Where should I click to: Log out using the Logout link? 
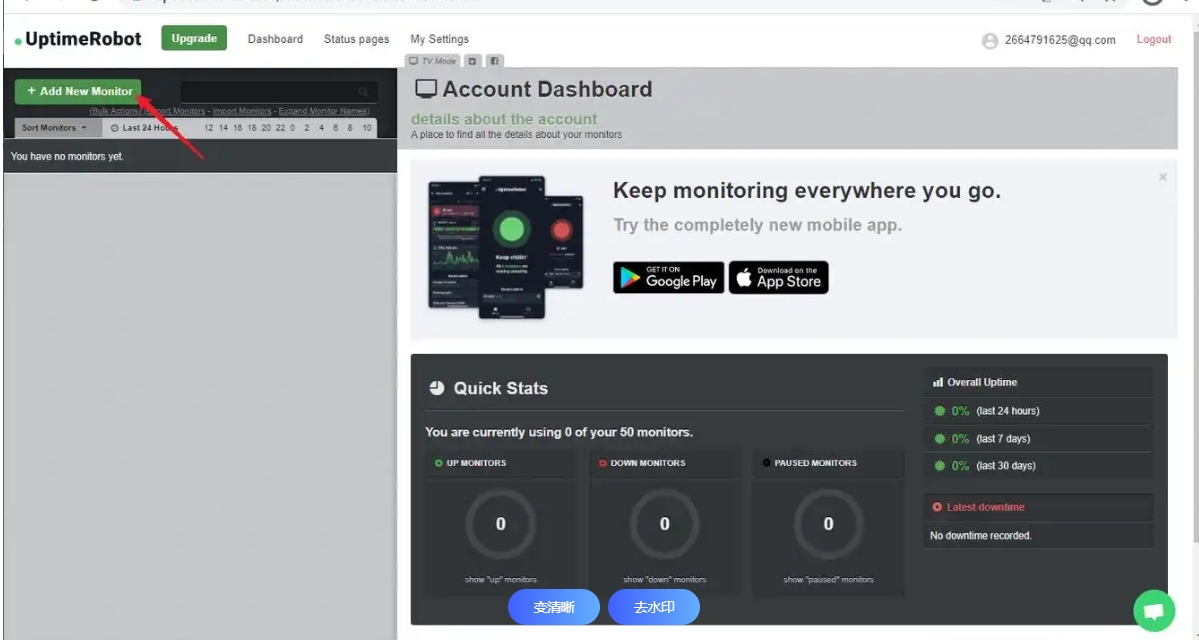tap(1154, 39)
